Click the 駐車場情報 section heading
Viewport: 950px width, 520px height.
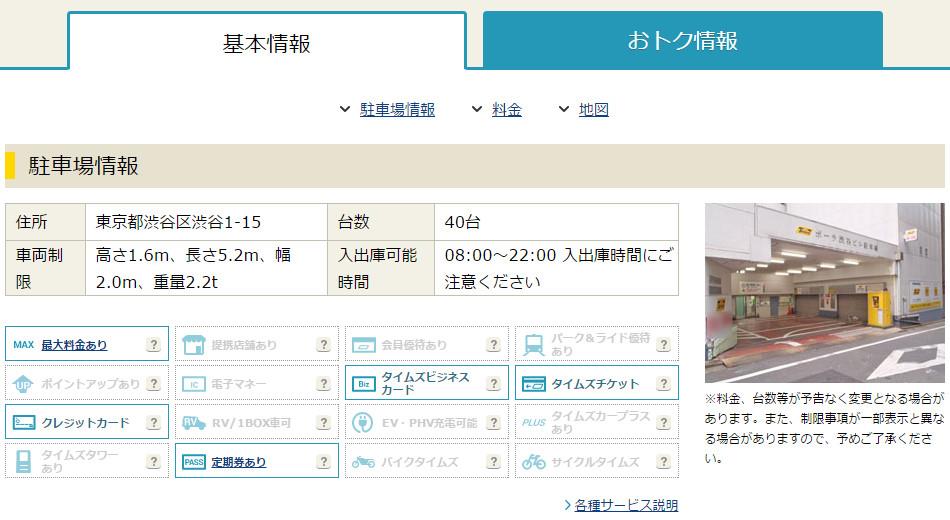[83, 165]
